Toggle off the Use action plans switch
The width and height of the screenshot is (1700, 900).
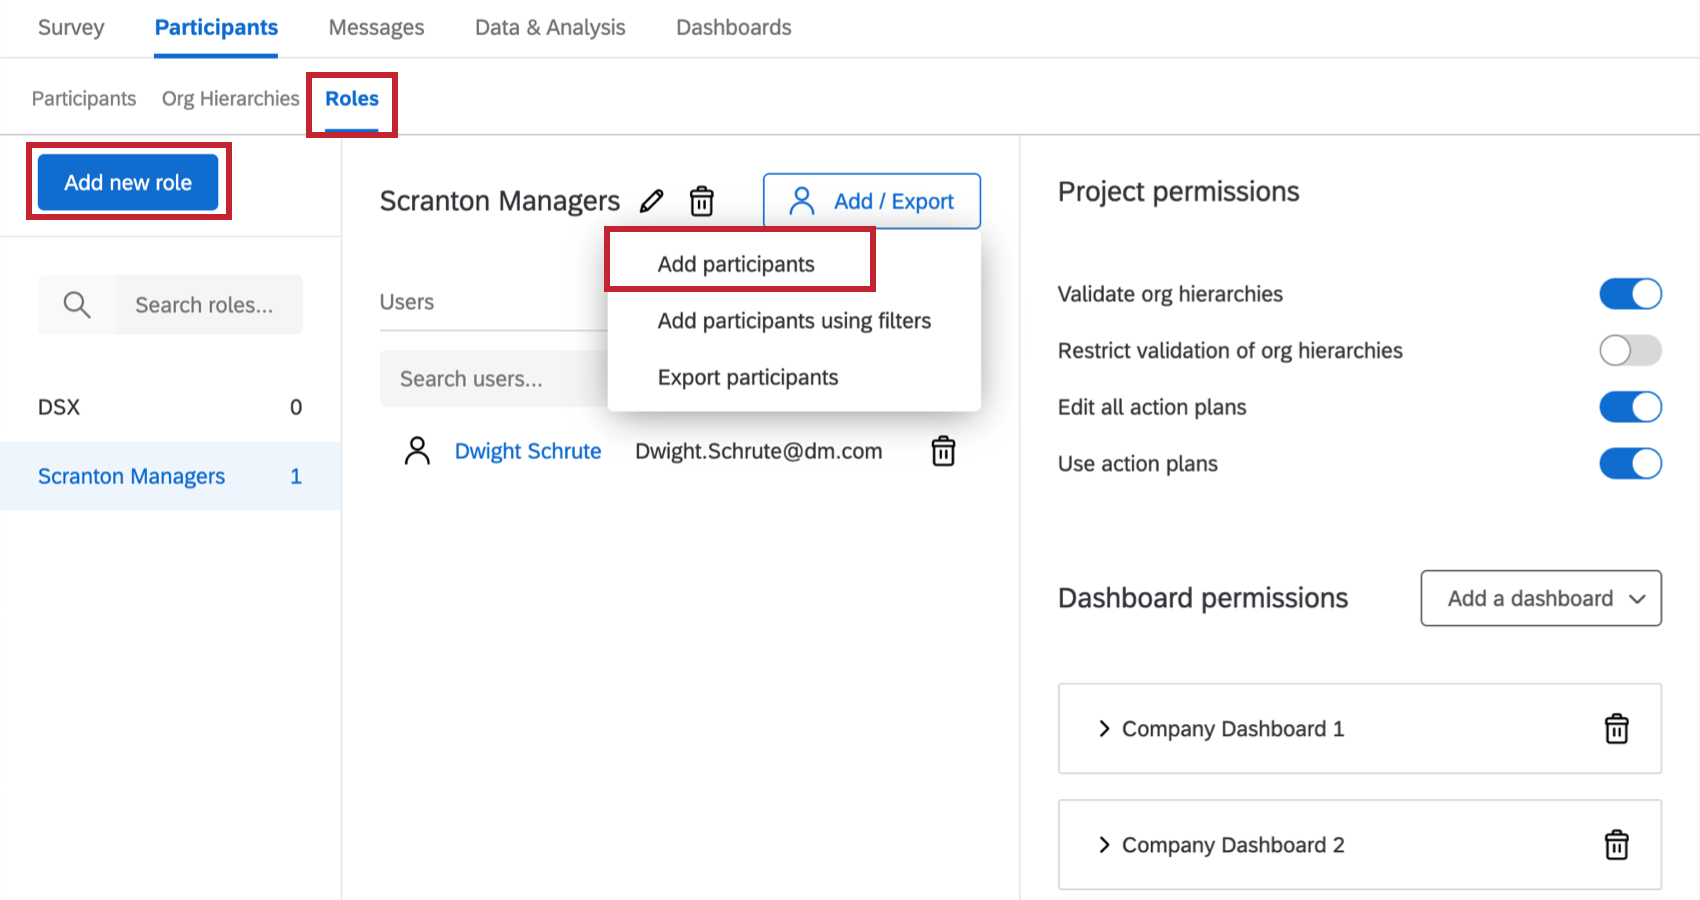1630,463
